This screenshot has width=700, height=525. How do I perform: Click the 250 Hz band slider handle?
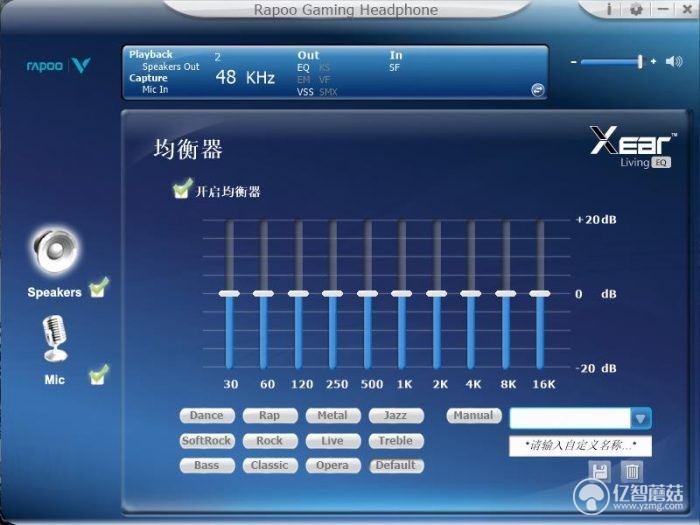tap(333, 293)
